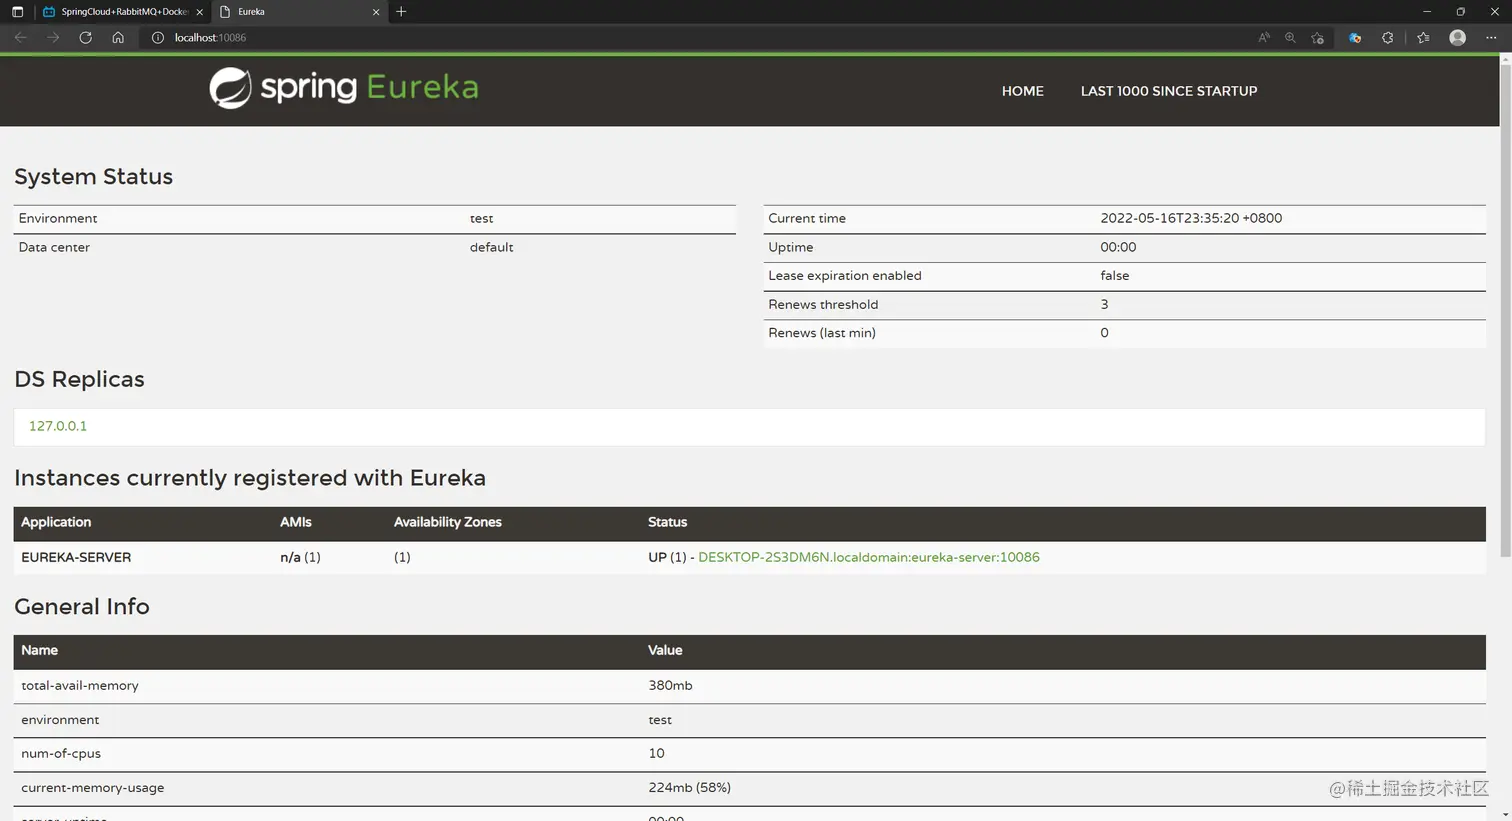Open the user profile avatar

1458,38
